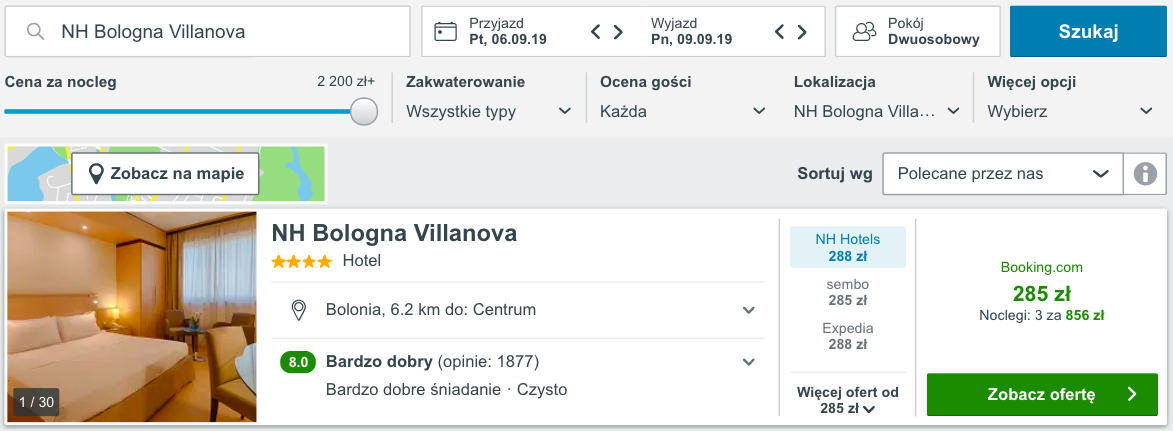
Task: Click the map pin location icon
Action: [96, 174]
